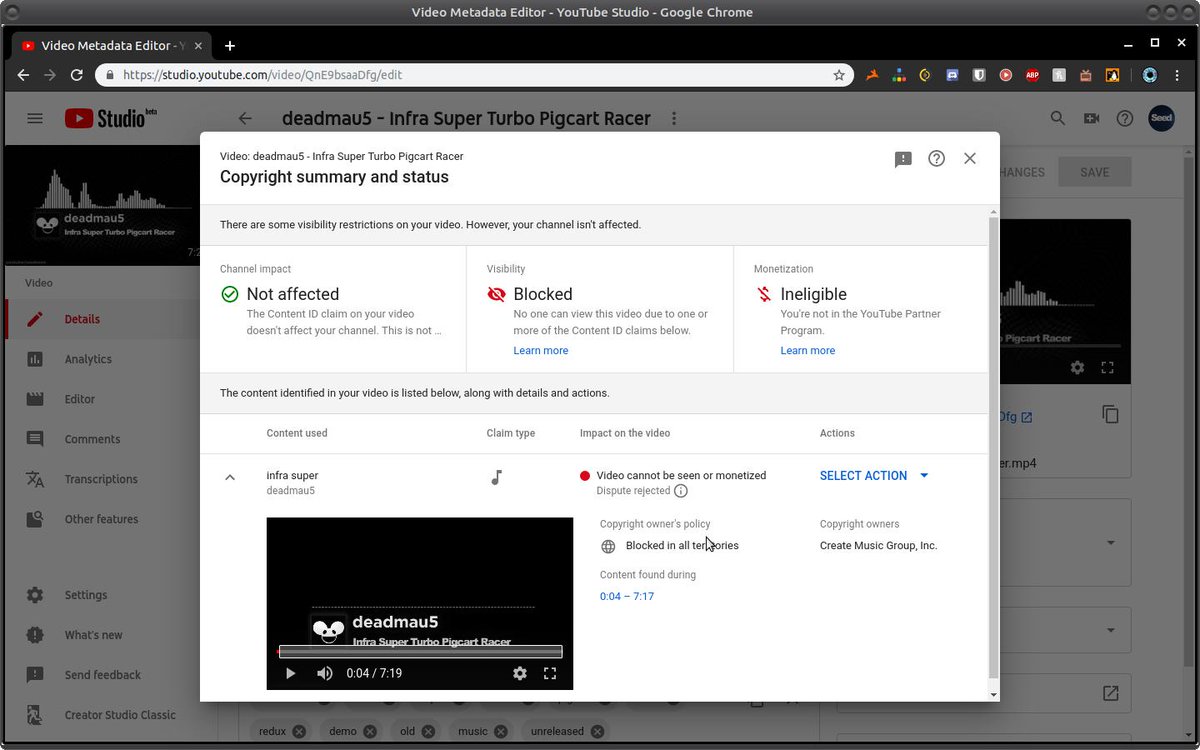
Task: Click the browser address bar URL
Action: (263, 75)
